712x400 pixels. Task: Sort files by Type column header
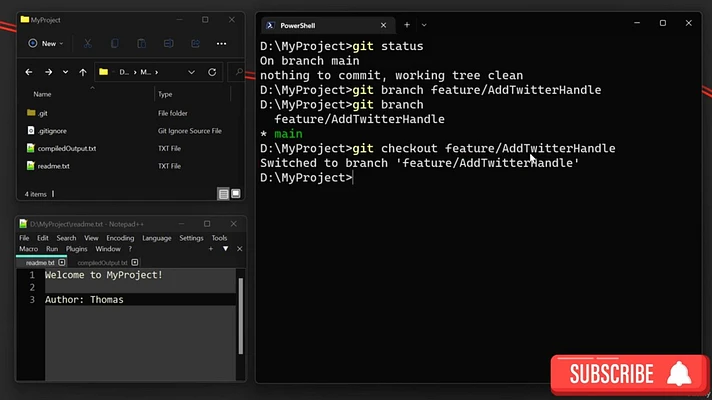[x=165, y=94]
